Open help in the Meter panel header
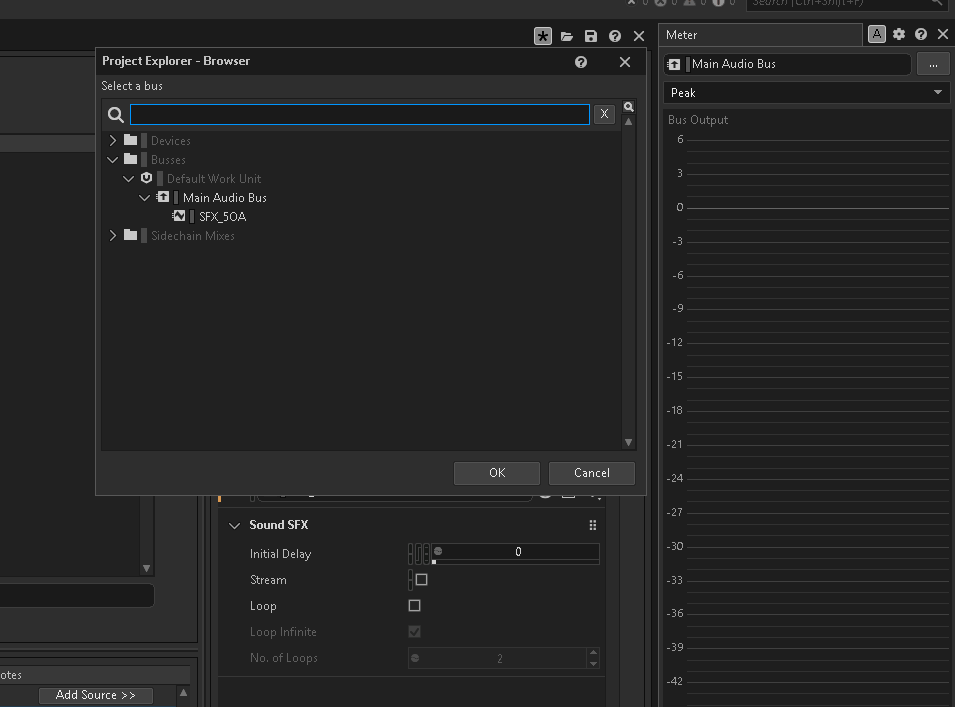The width and height of the screenshot is (955, 707). [921, 34]
